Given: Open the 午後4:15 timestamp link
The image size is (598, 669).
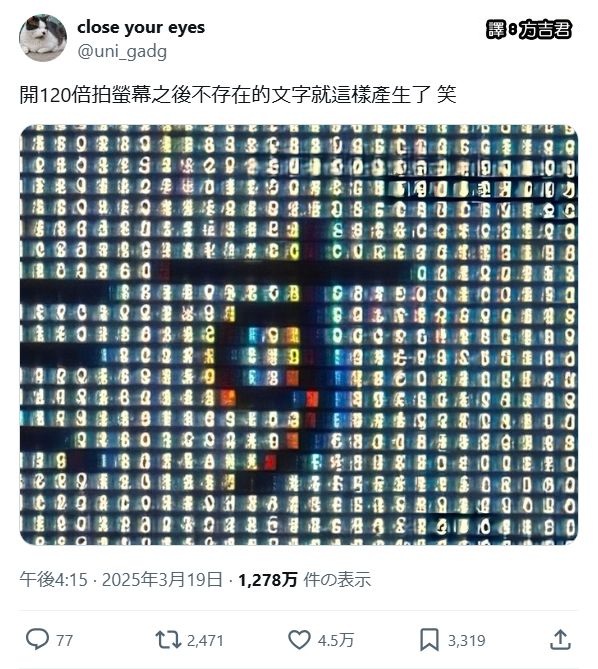Looking at the screenshot, I should pyautogui.click(x=53, y=580).
